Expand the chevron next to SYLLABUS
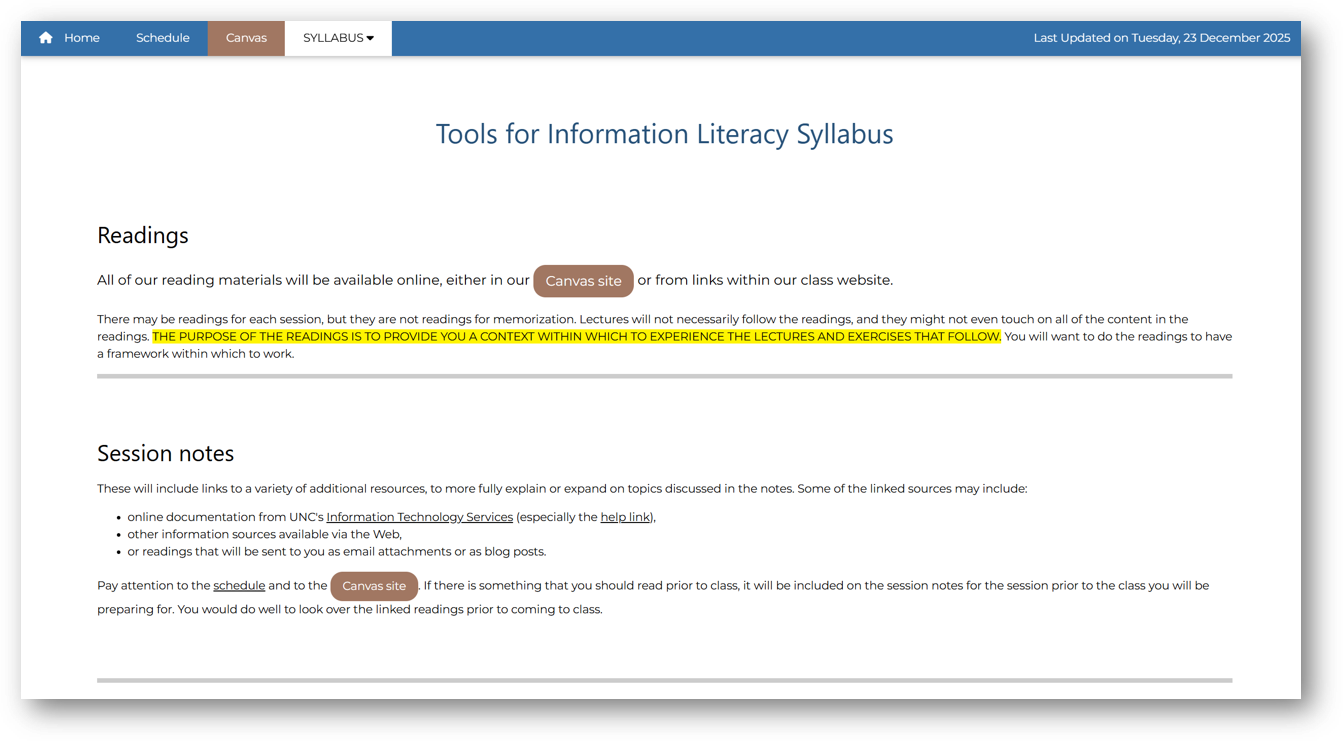Viewport: 1343px width, 741px height. [372, 39]
